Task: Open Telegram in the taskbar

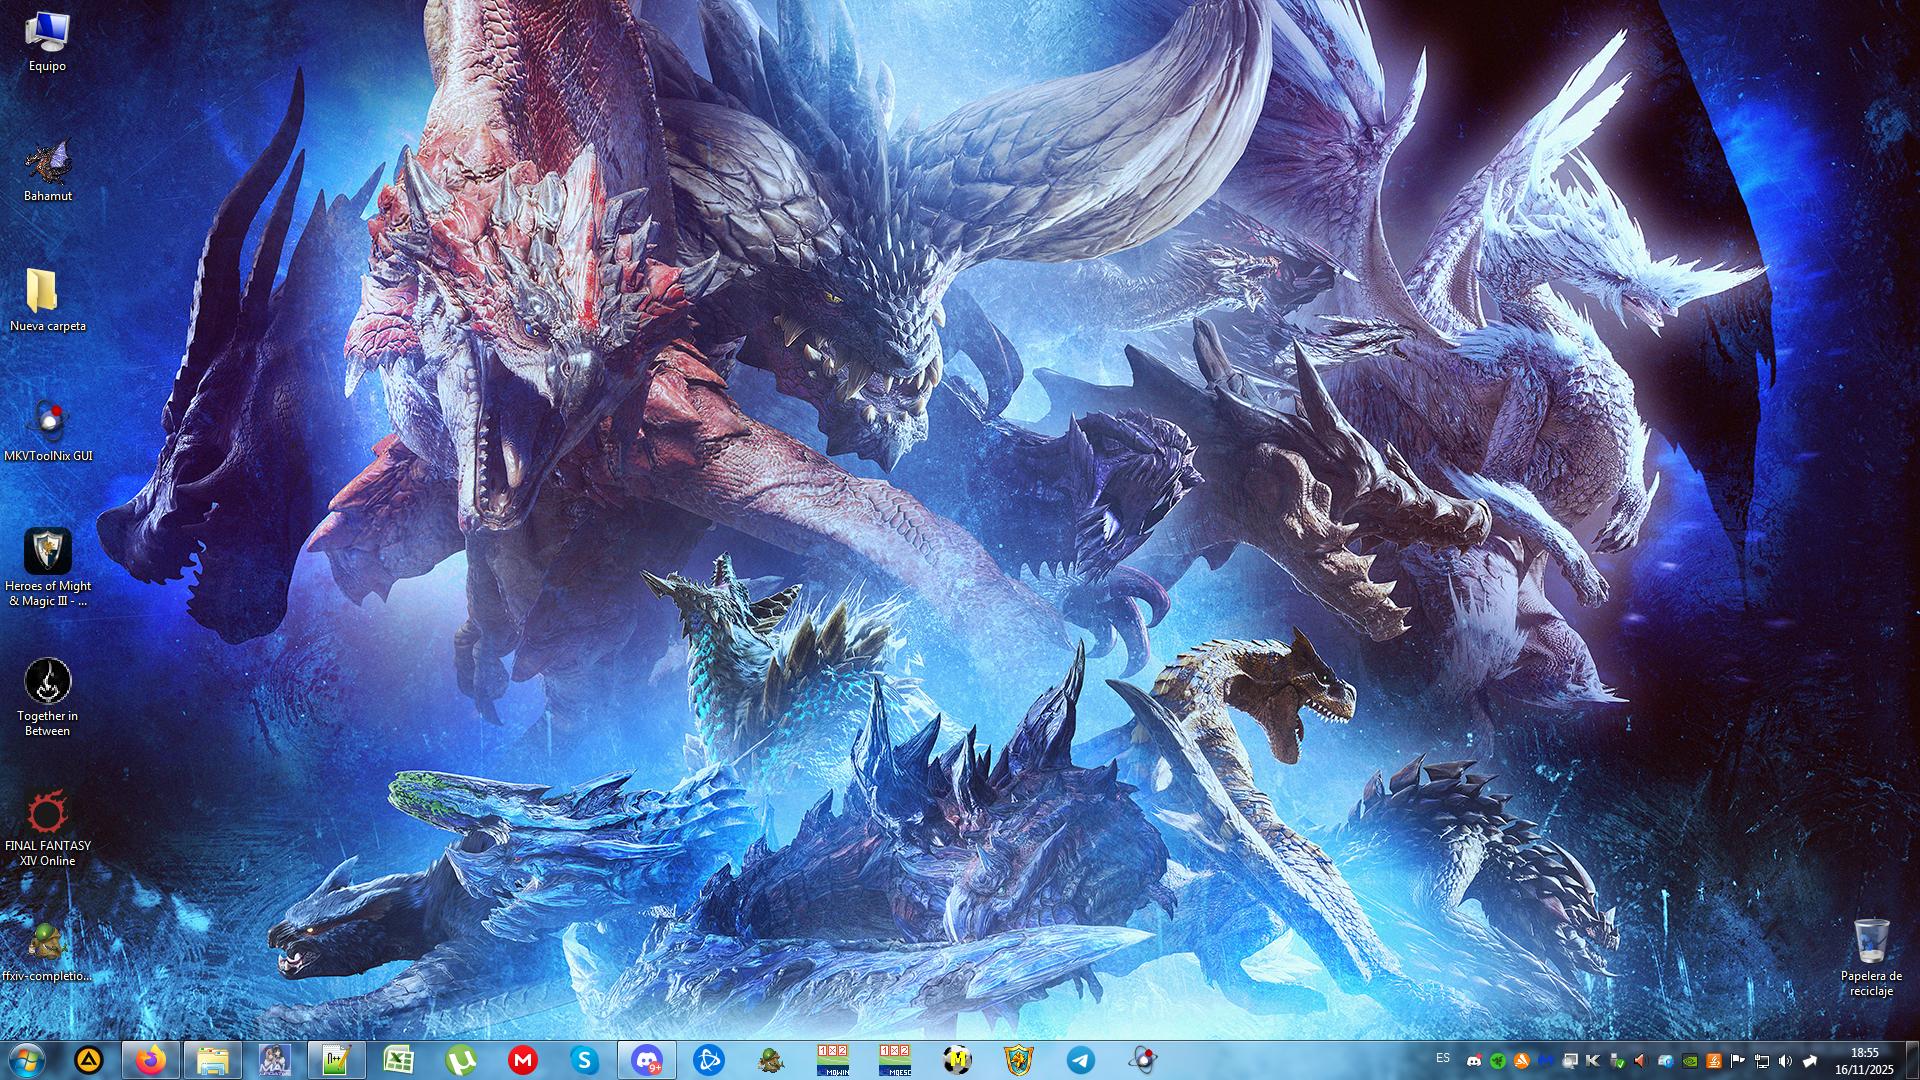Action: [1080, 1059]
